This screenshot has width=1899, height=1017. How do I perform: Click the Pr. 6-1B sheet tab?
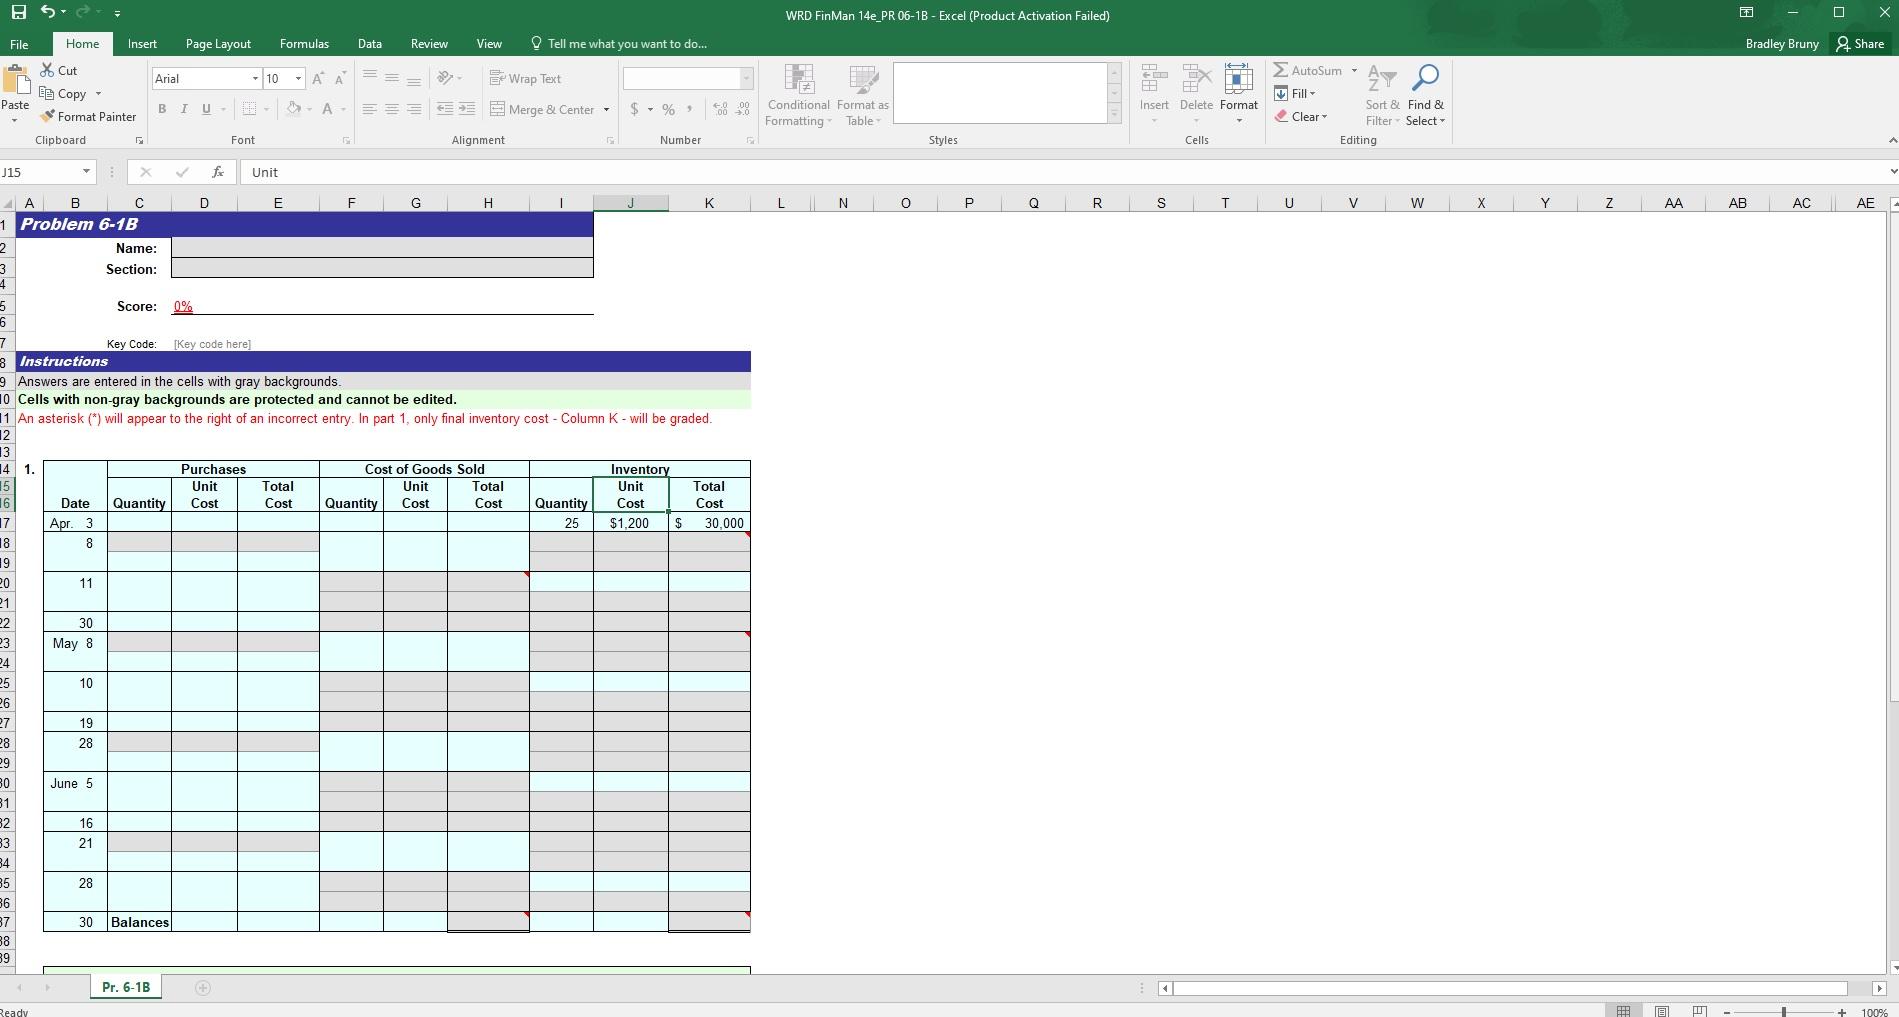pyautogui.click(x=124, y=987)
